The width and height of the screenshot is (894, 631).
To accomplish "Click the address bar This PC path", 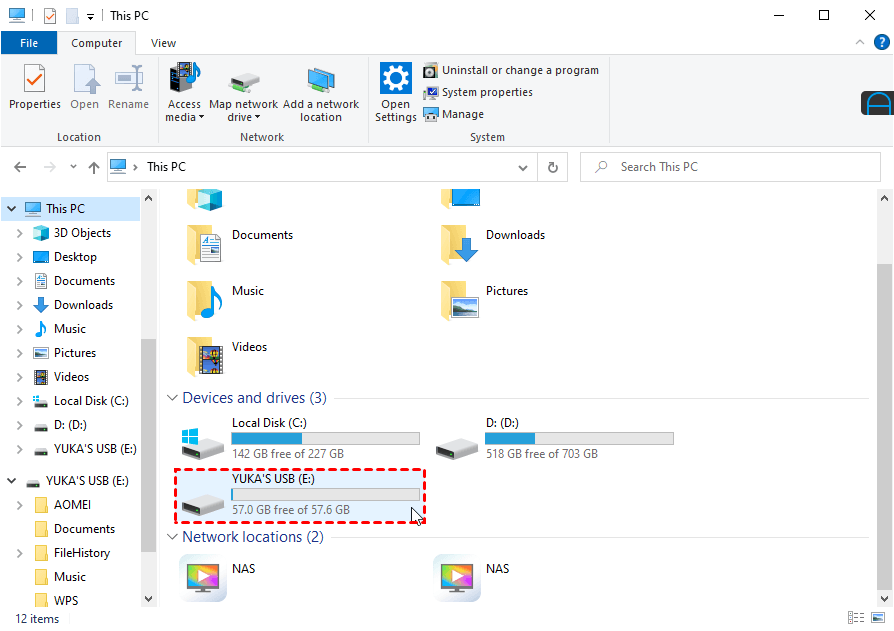I will (x=166, y=167).
